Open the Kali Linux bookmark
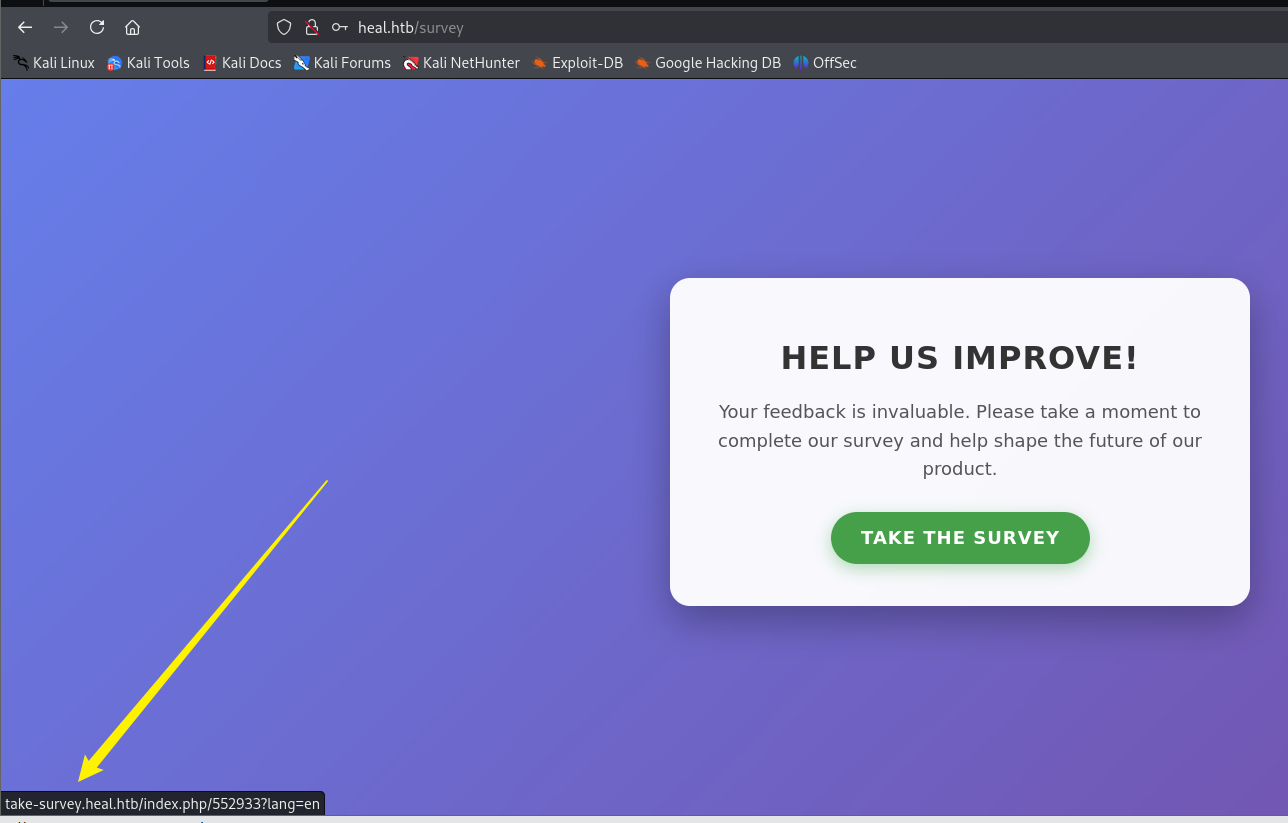This screenshot has width=1288, height=823. [x=54, y=63]
